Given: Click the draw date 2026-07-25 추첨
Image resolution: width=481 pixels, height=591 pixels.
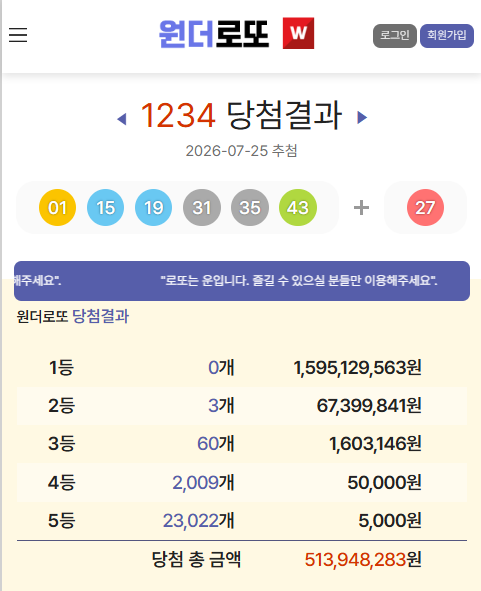Looking at the screenshot, I should pos(241,151).
